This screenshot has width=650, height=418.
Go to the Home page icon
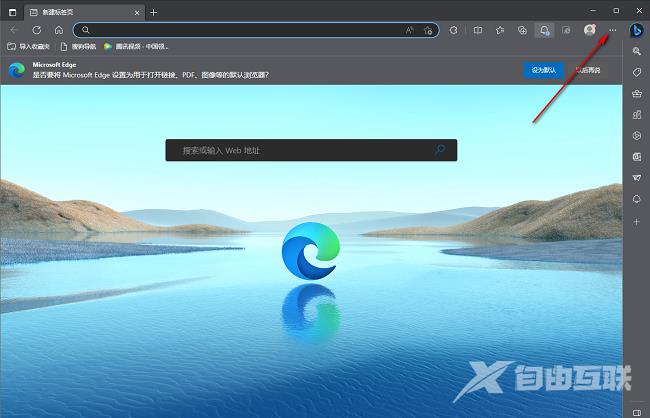coord(59,30)
